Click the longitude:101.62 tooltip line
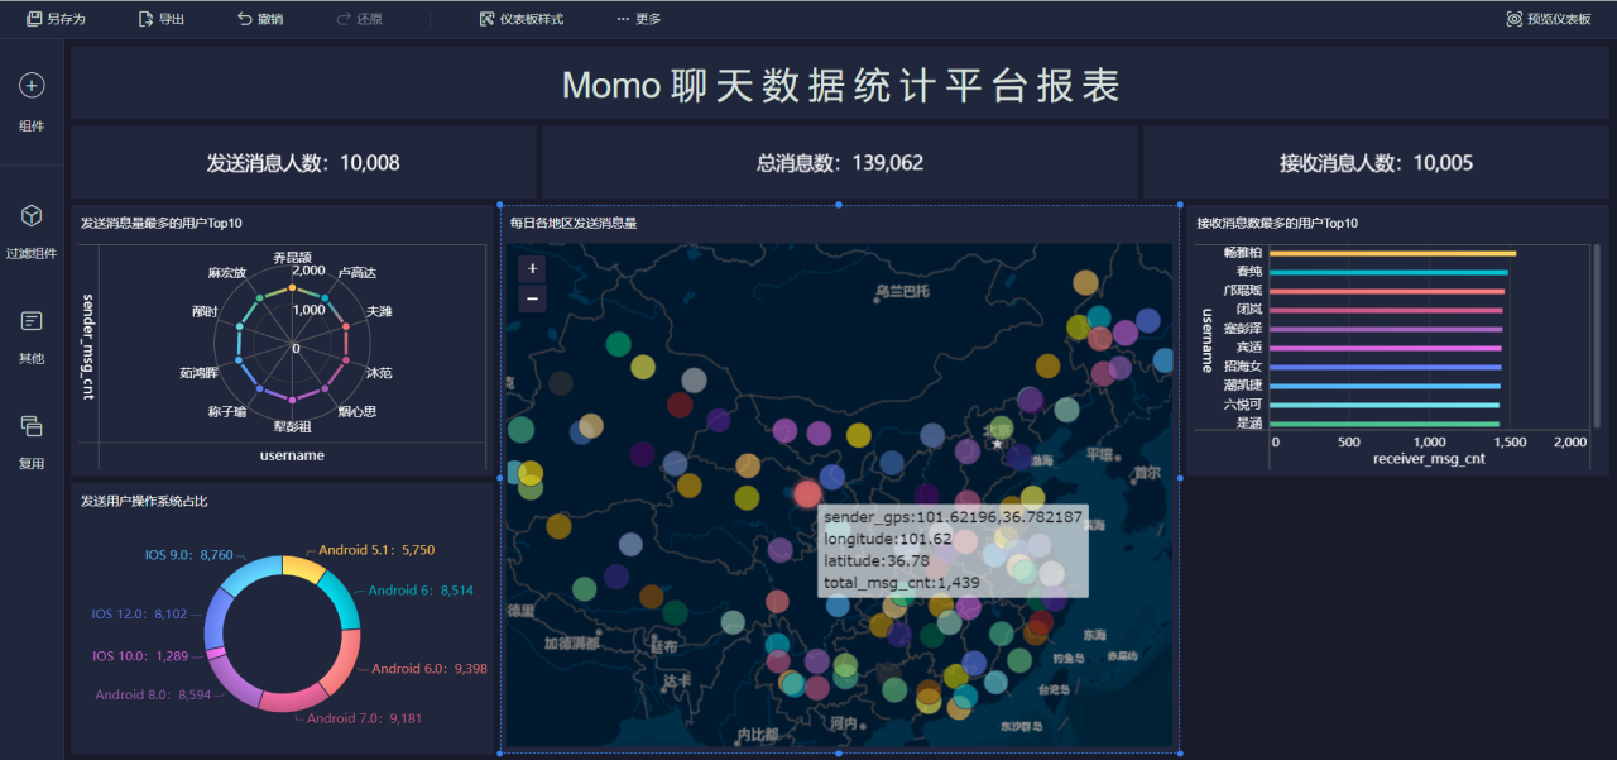The height and width of the screenshot is (760, 1617). tap(888, 539)
